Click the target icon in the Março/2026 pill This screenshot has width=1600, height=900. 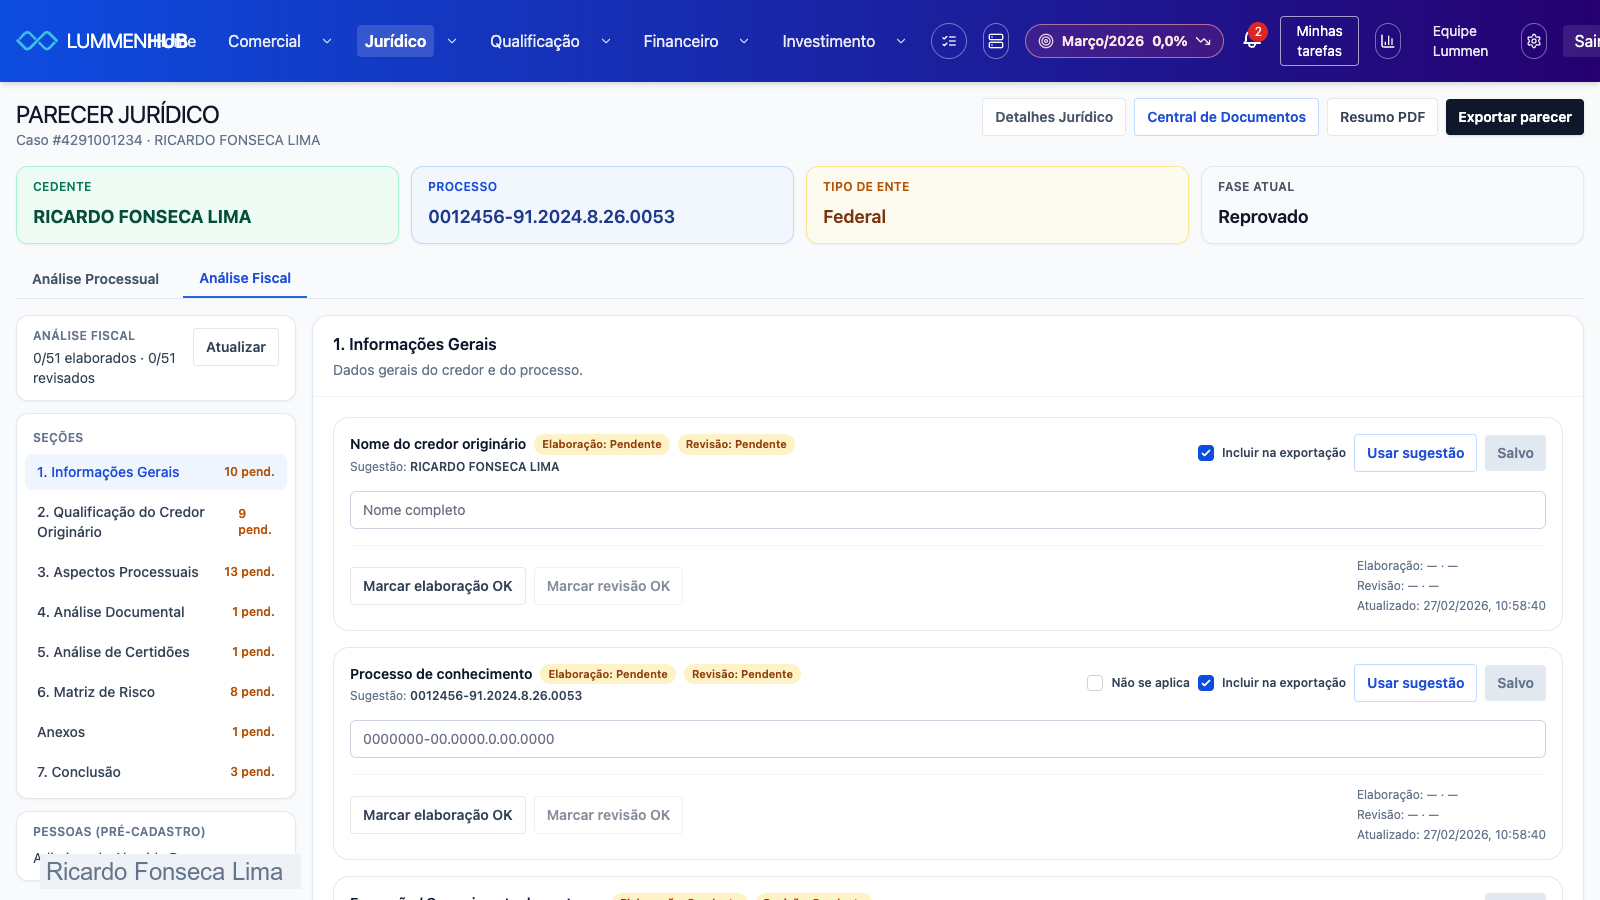[x=1046, y=41]
